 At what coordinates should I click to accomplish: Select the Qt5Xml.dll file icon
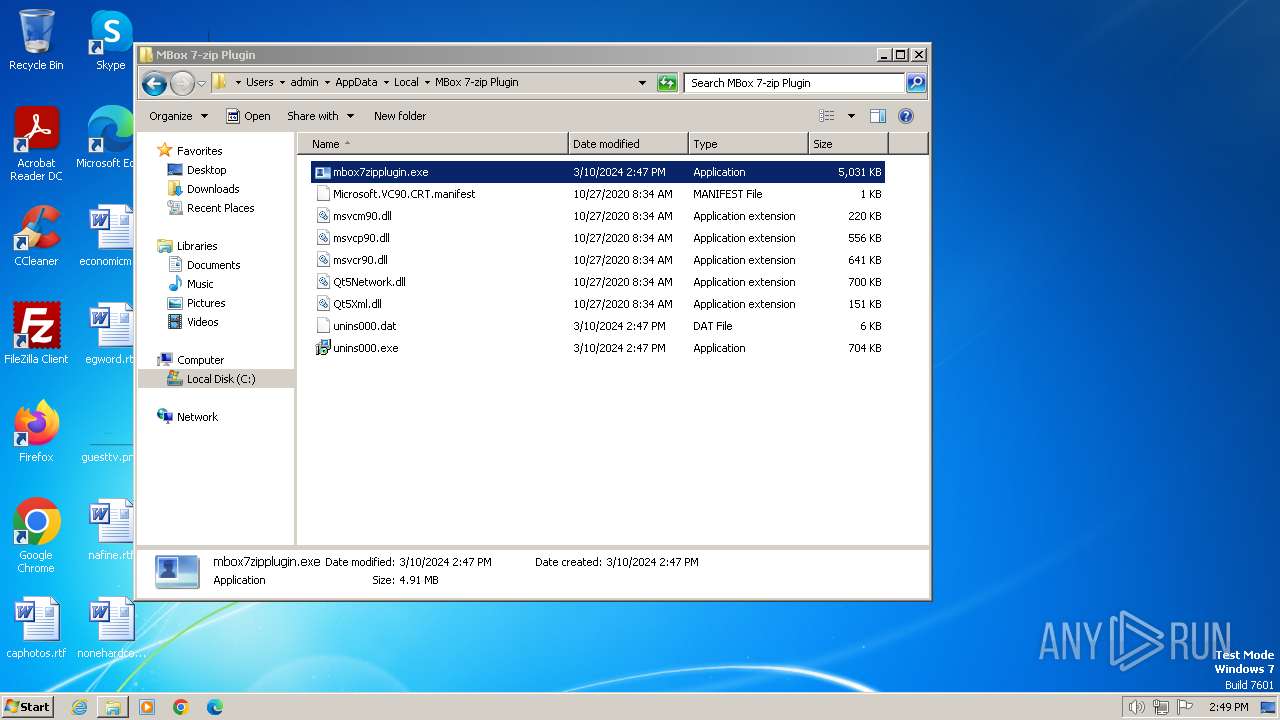[323, 304]
